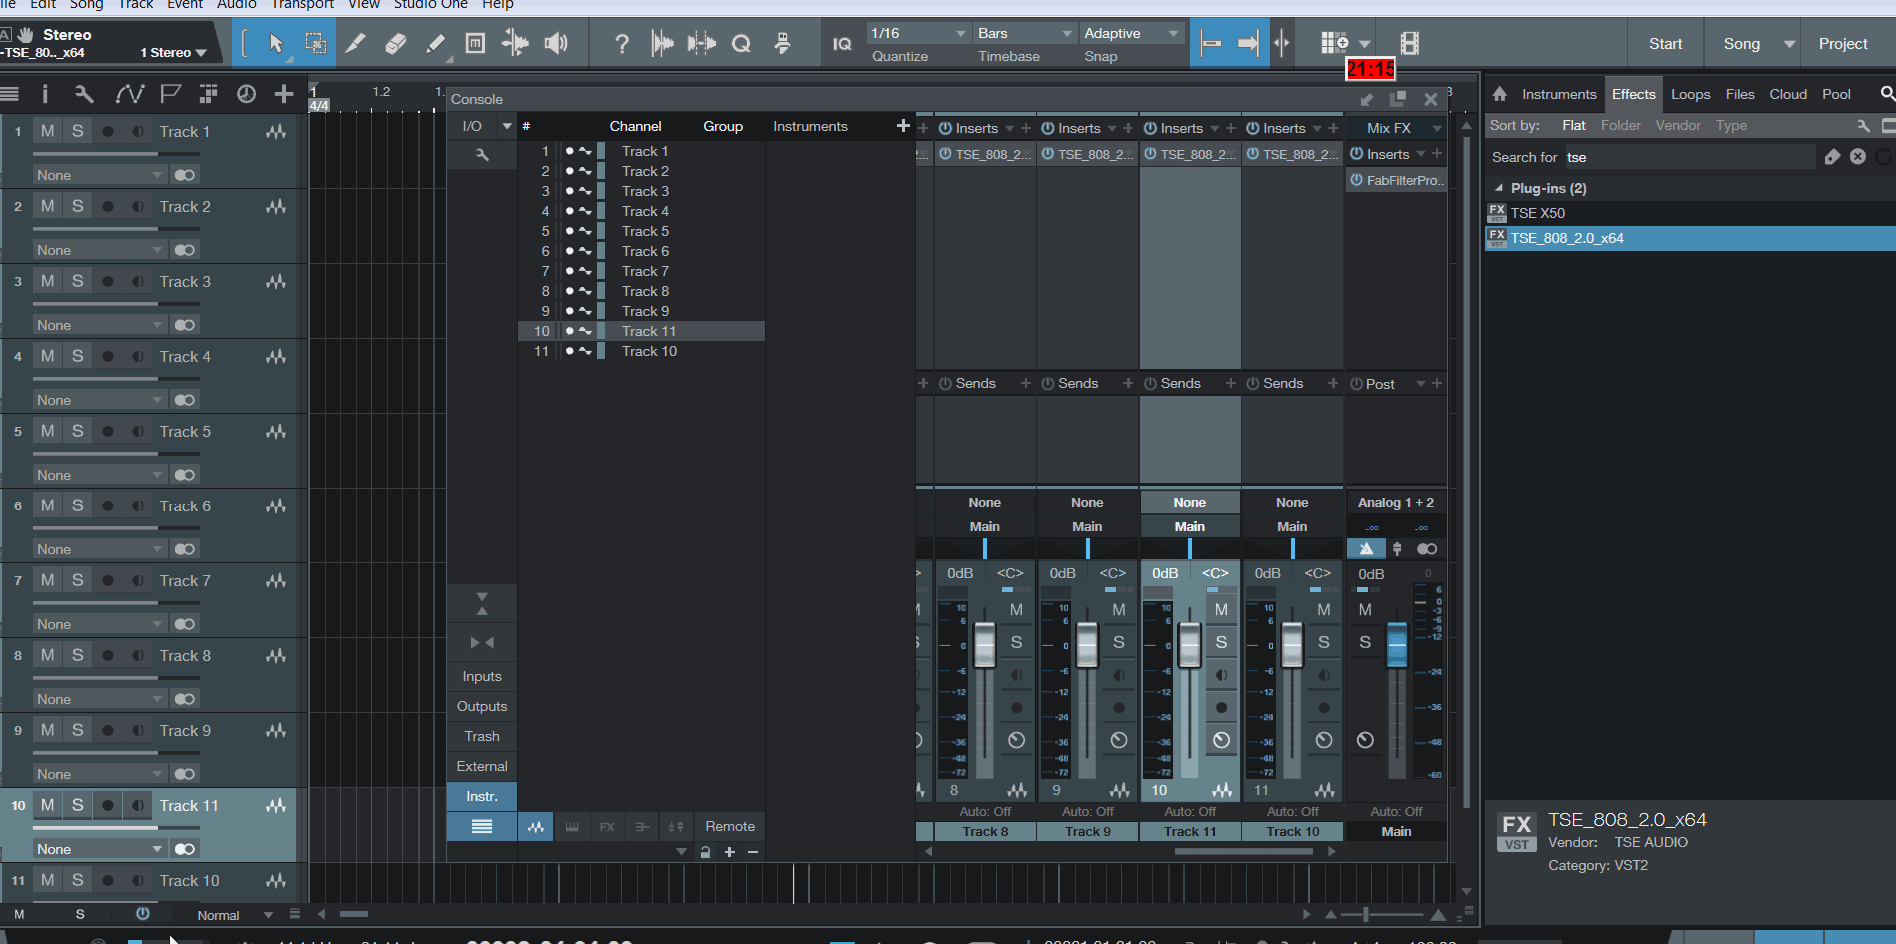1896x944 pixels.
Task: Pick the Eraser tool
Action: pos(395,43)
